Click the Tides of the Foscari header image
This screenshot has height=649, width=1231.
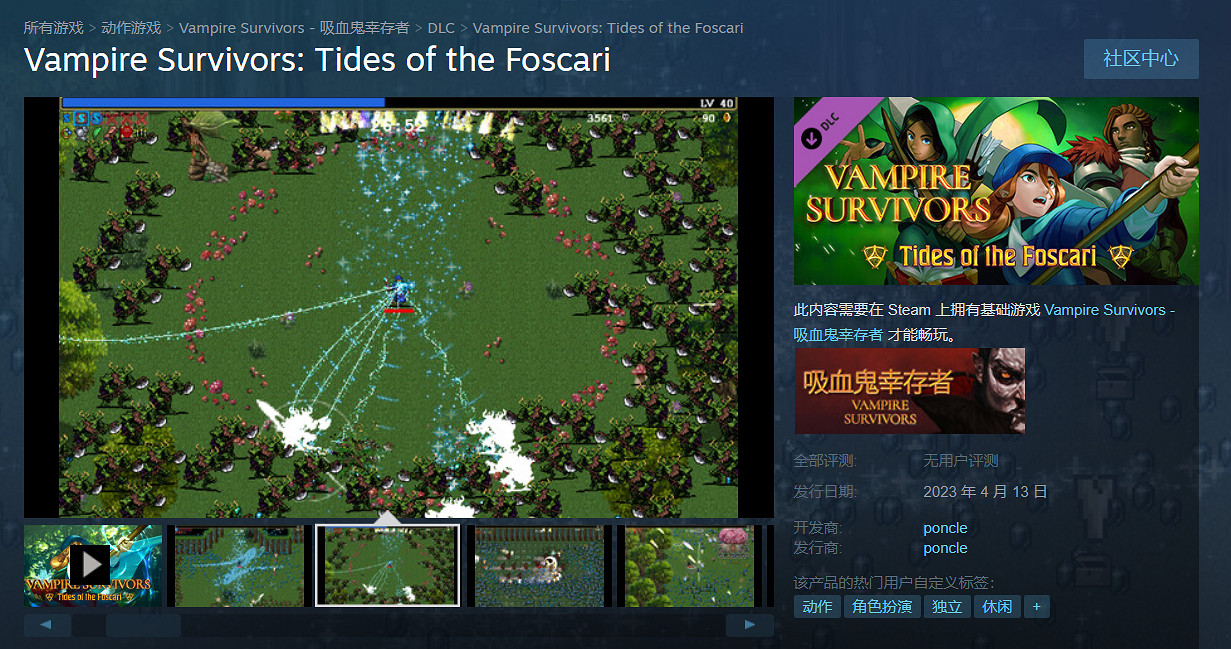(996, 191)
